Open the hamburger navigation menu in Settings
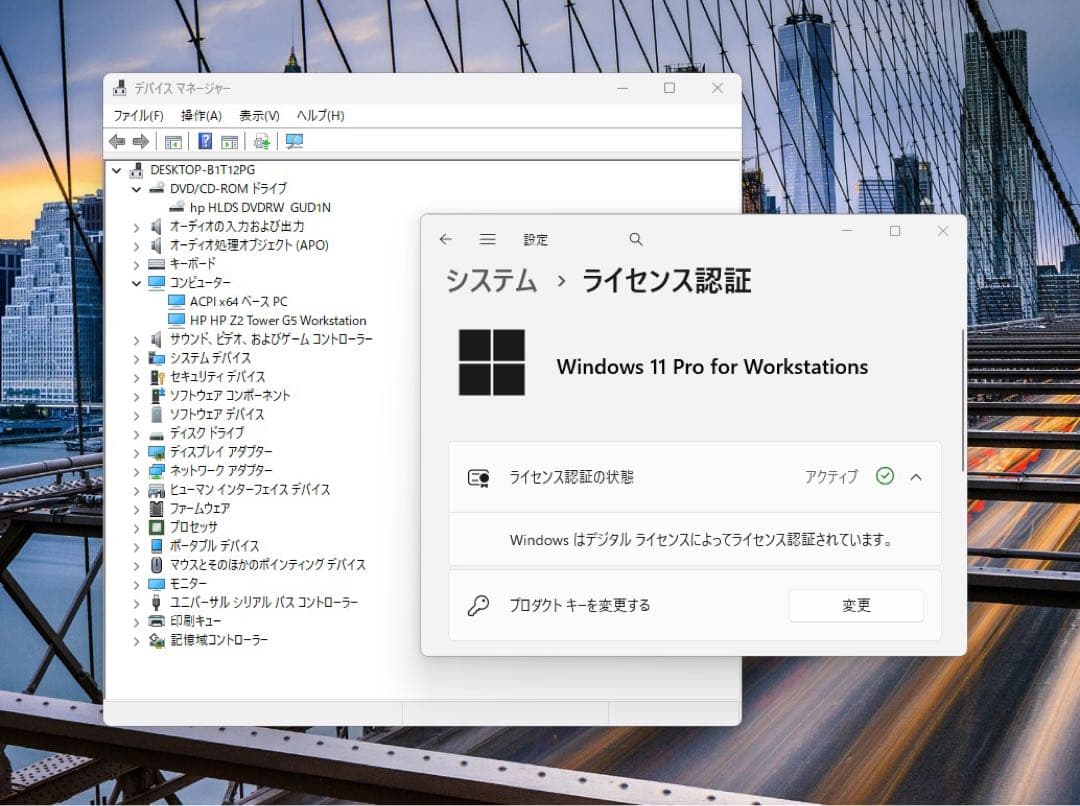This screenshot has width=1080, height=806. (488, 239)
